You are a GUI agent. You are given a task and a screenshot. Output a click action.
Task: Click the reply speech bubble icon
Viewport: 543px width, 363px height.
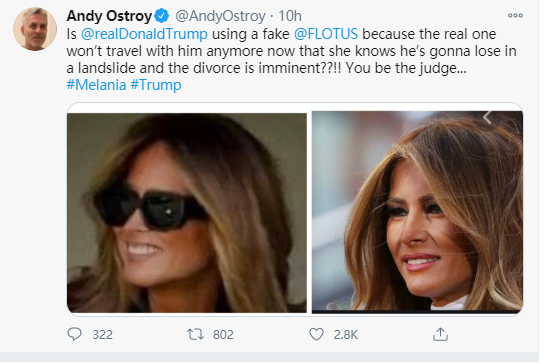pyautogui.click(x=74, y=334)
